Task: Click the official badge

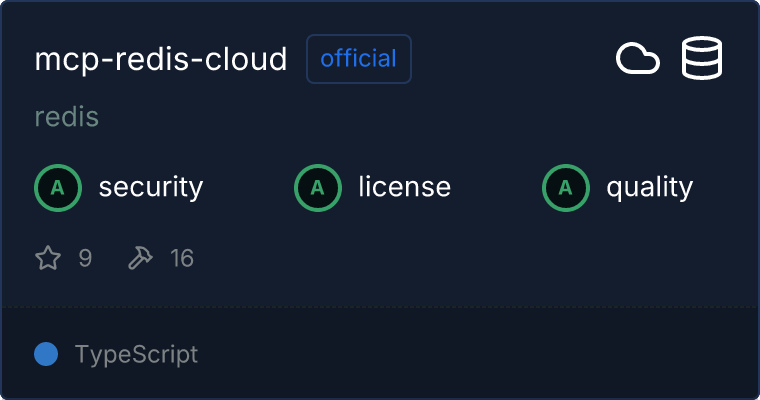Action: pos(358,59)
